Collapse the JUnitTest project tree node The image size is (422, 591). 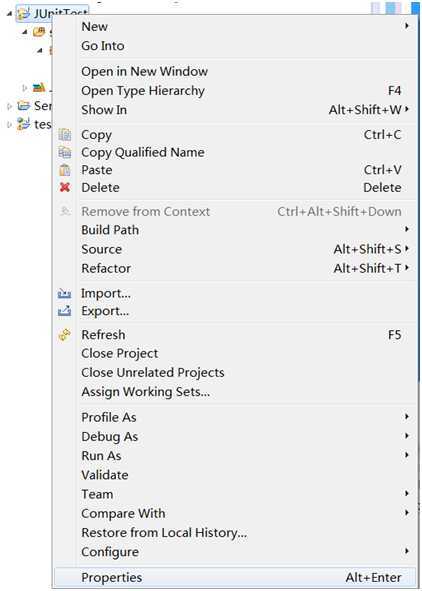[9, 14]
